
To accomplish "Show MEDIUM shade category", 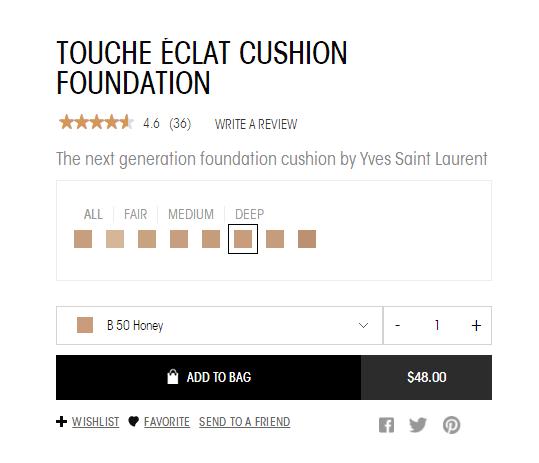I will click(191, 214).
